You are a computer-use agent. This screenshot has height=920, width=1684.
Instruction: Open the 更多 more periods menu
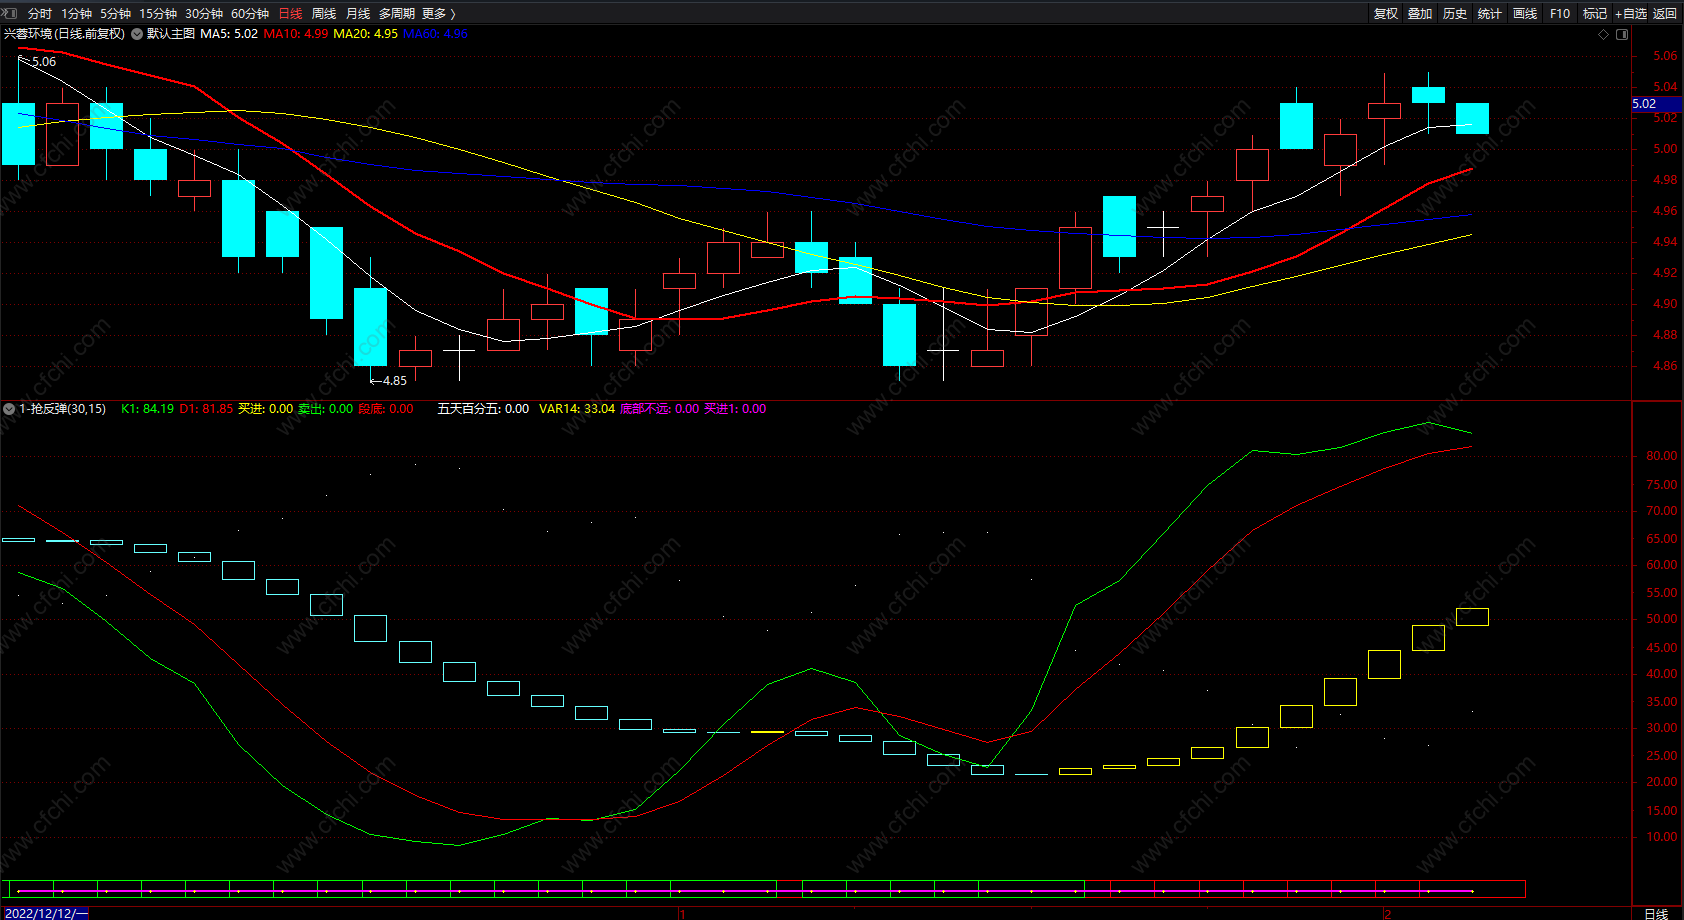tap(439, 13)
